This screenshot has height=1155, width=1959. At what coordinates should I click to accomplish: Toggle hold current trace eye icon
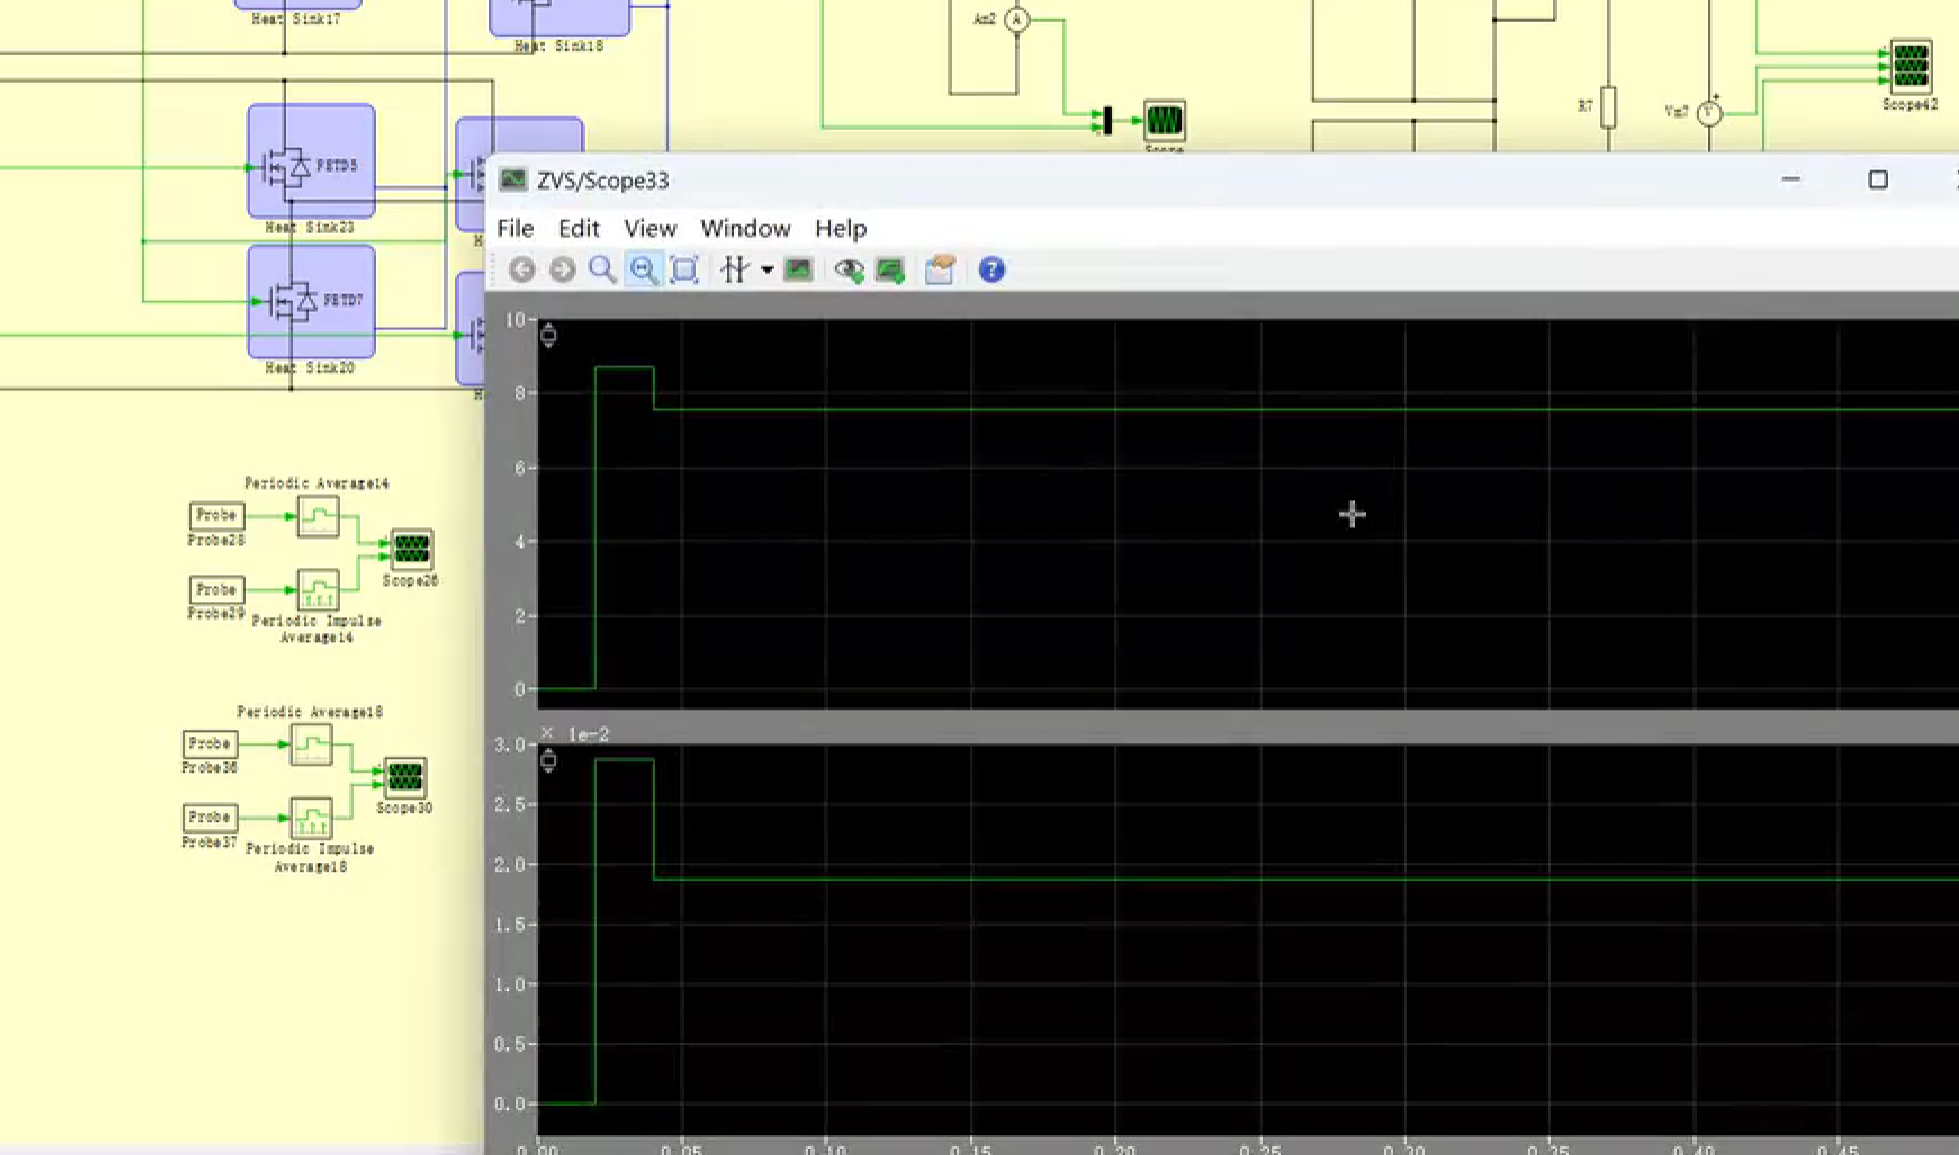[x=849, y=270]
